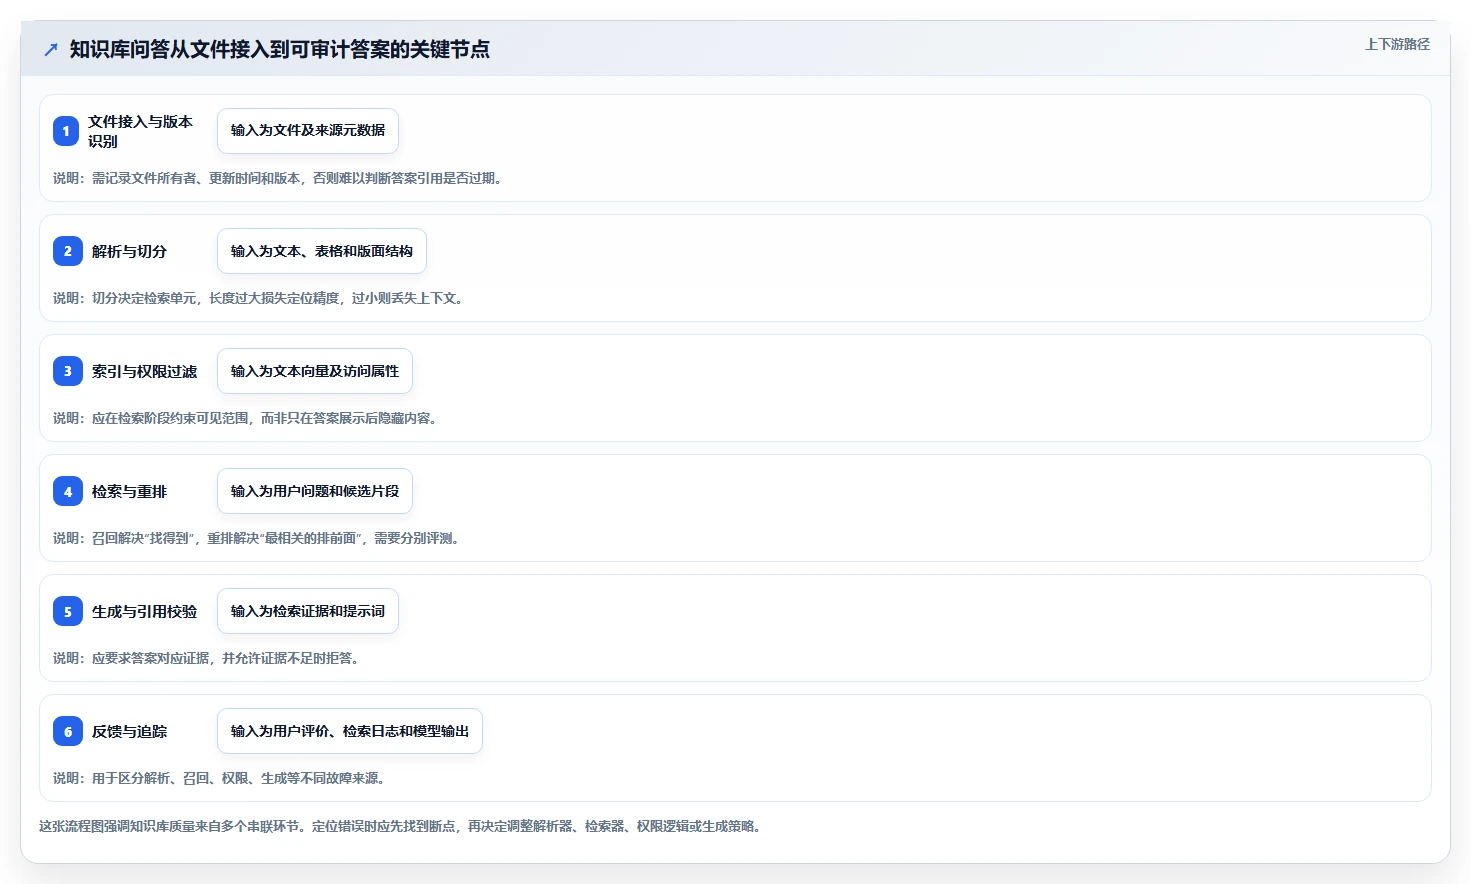The image size is (1471, 884).
Task: Select step number 3 badge
Action: tap(68, 371)
